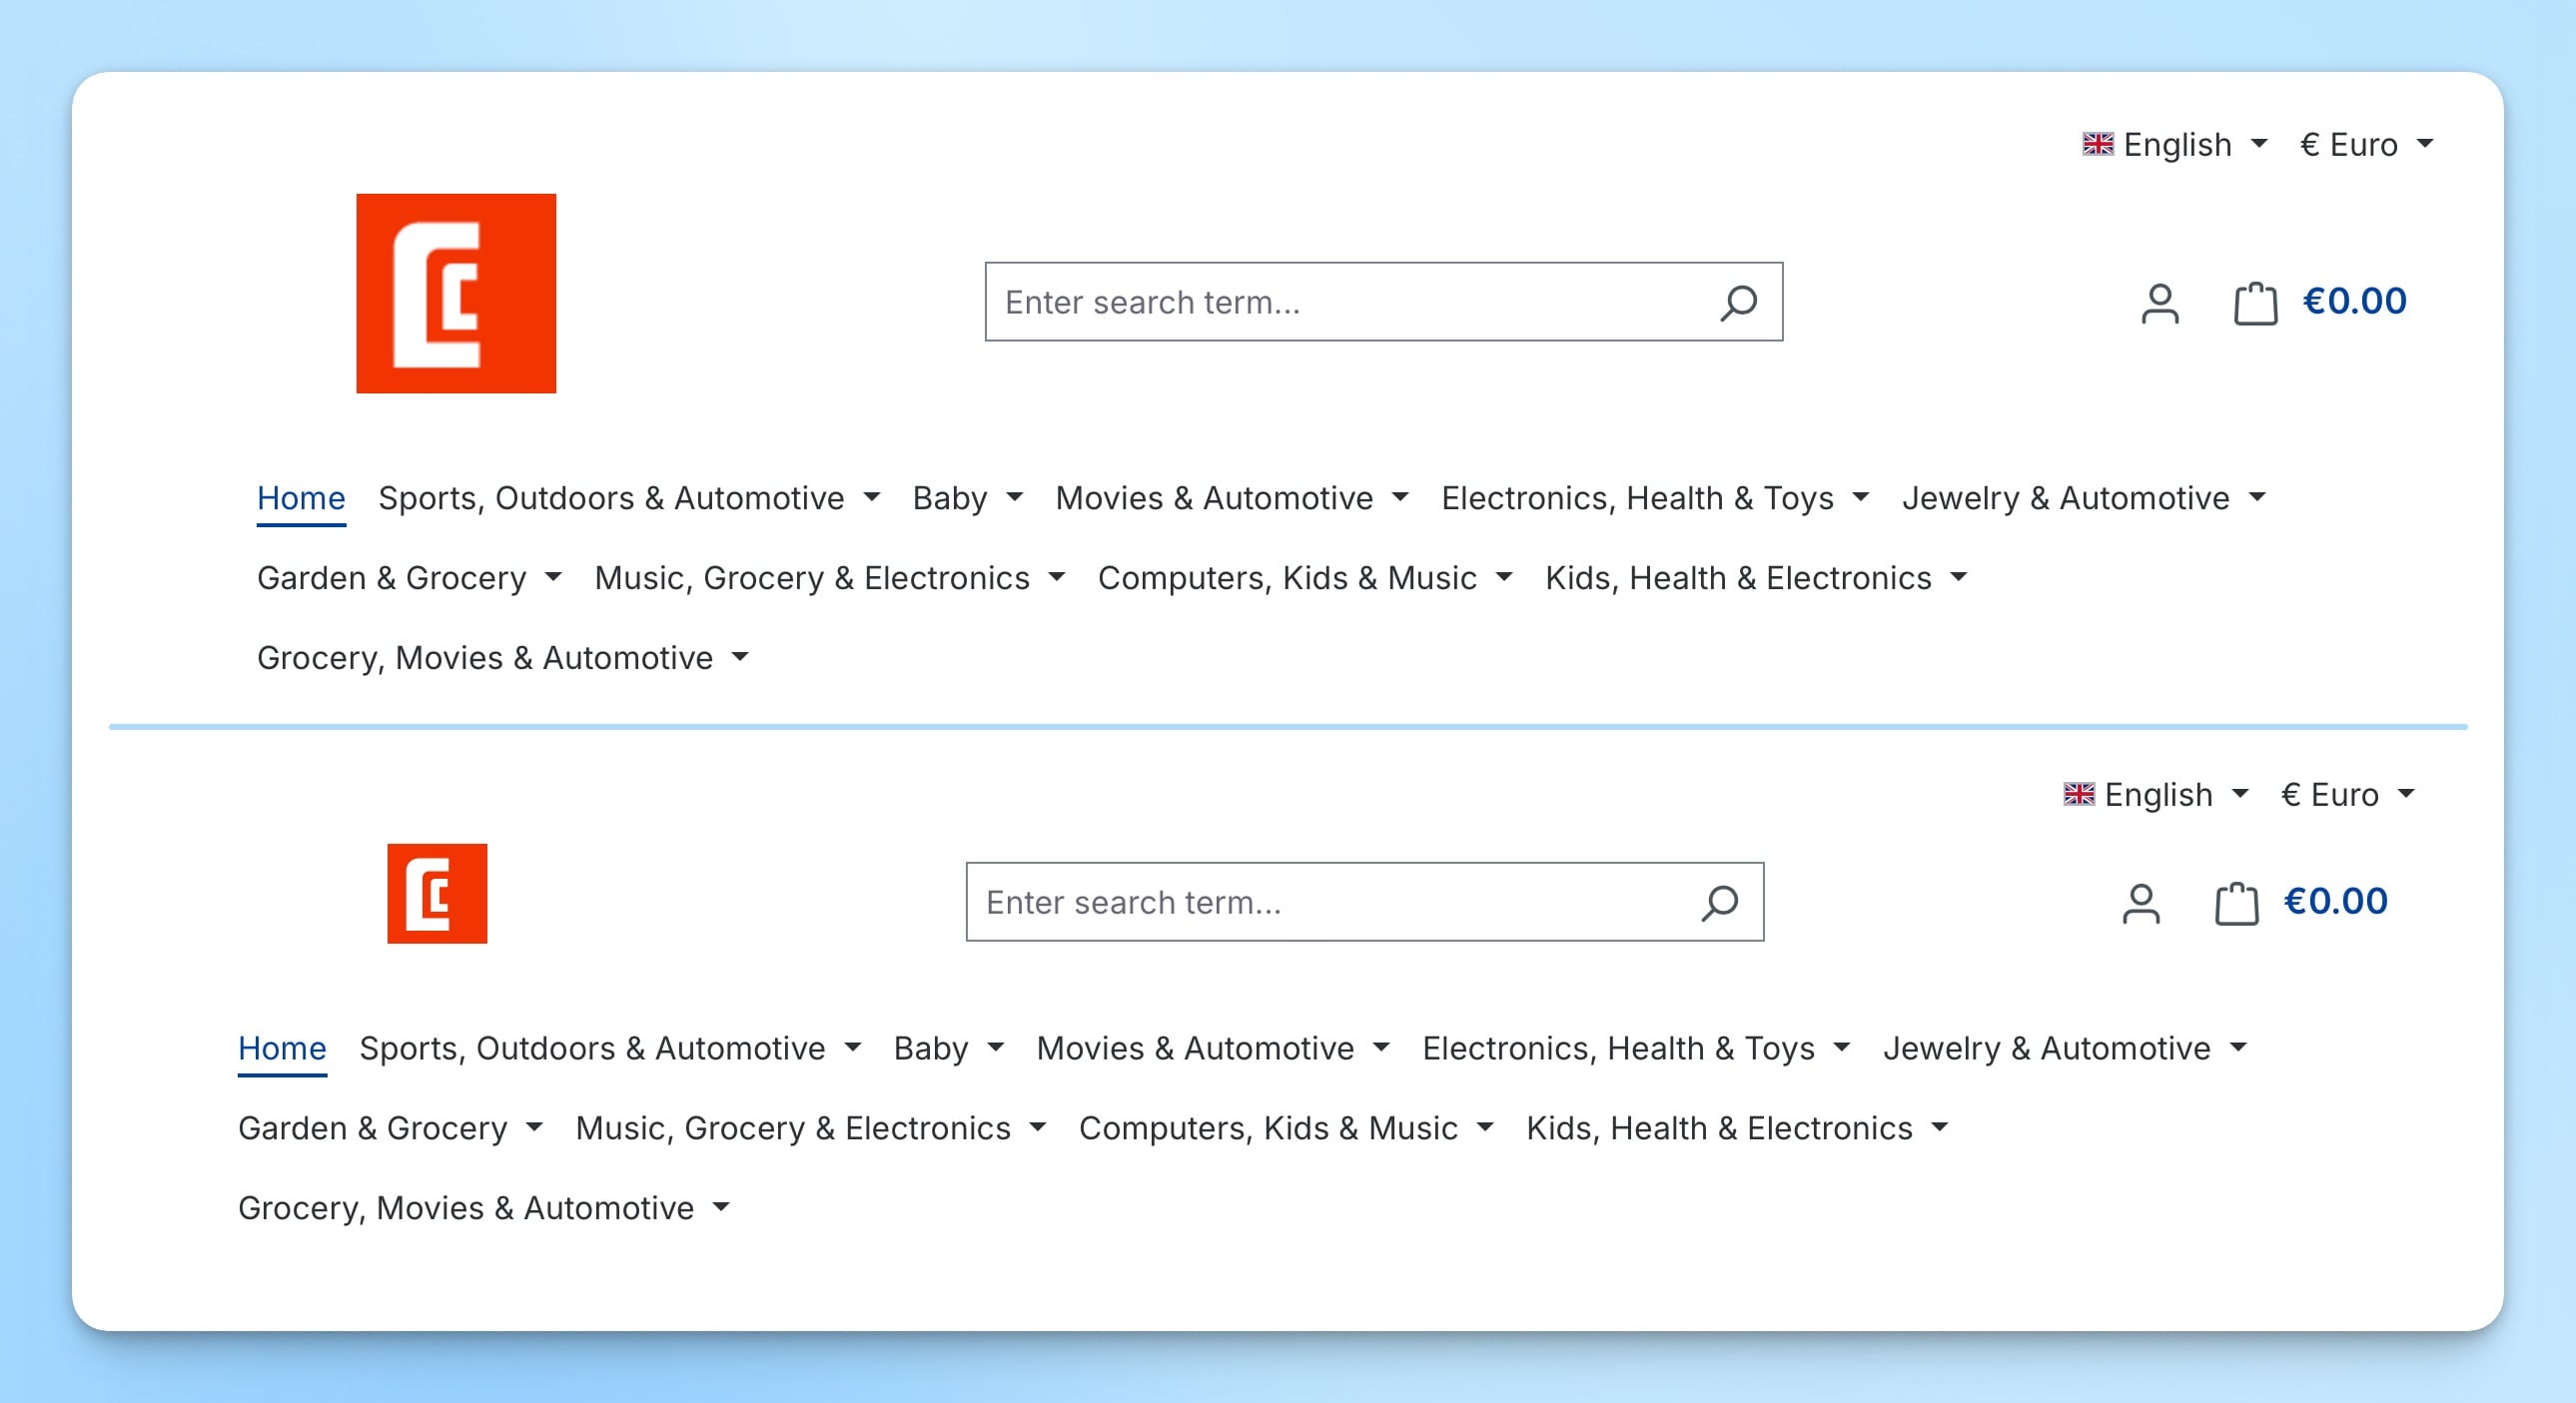
Task: Open the lower Euro currency dropdown
Action: [2347, 795]
